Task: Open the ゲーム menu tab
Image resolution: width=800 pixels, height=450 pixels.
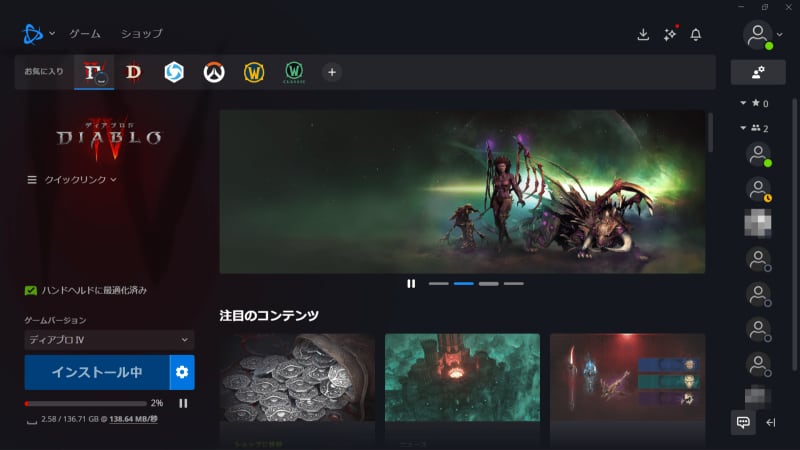Action: [x=85, y=34]
